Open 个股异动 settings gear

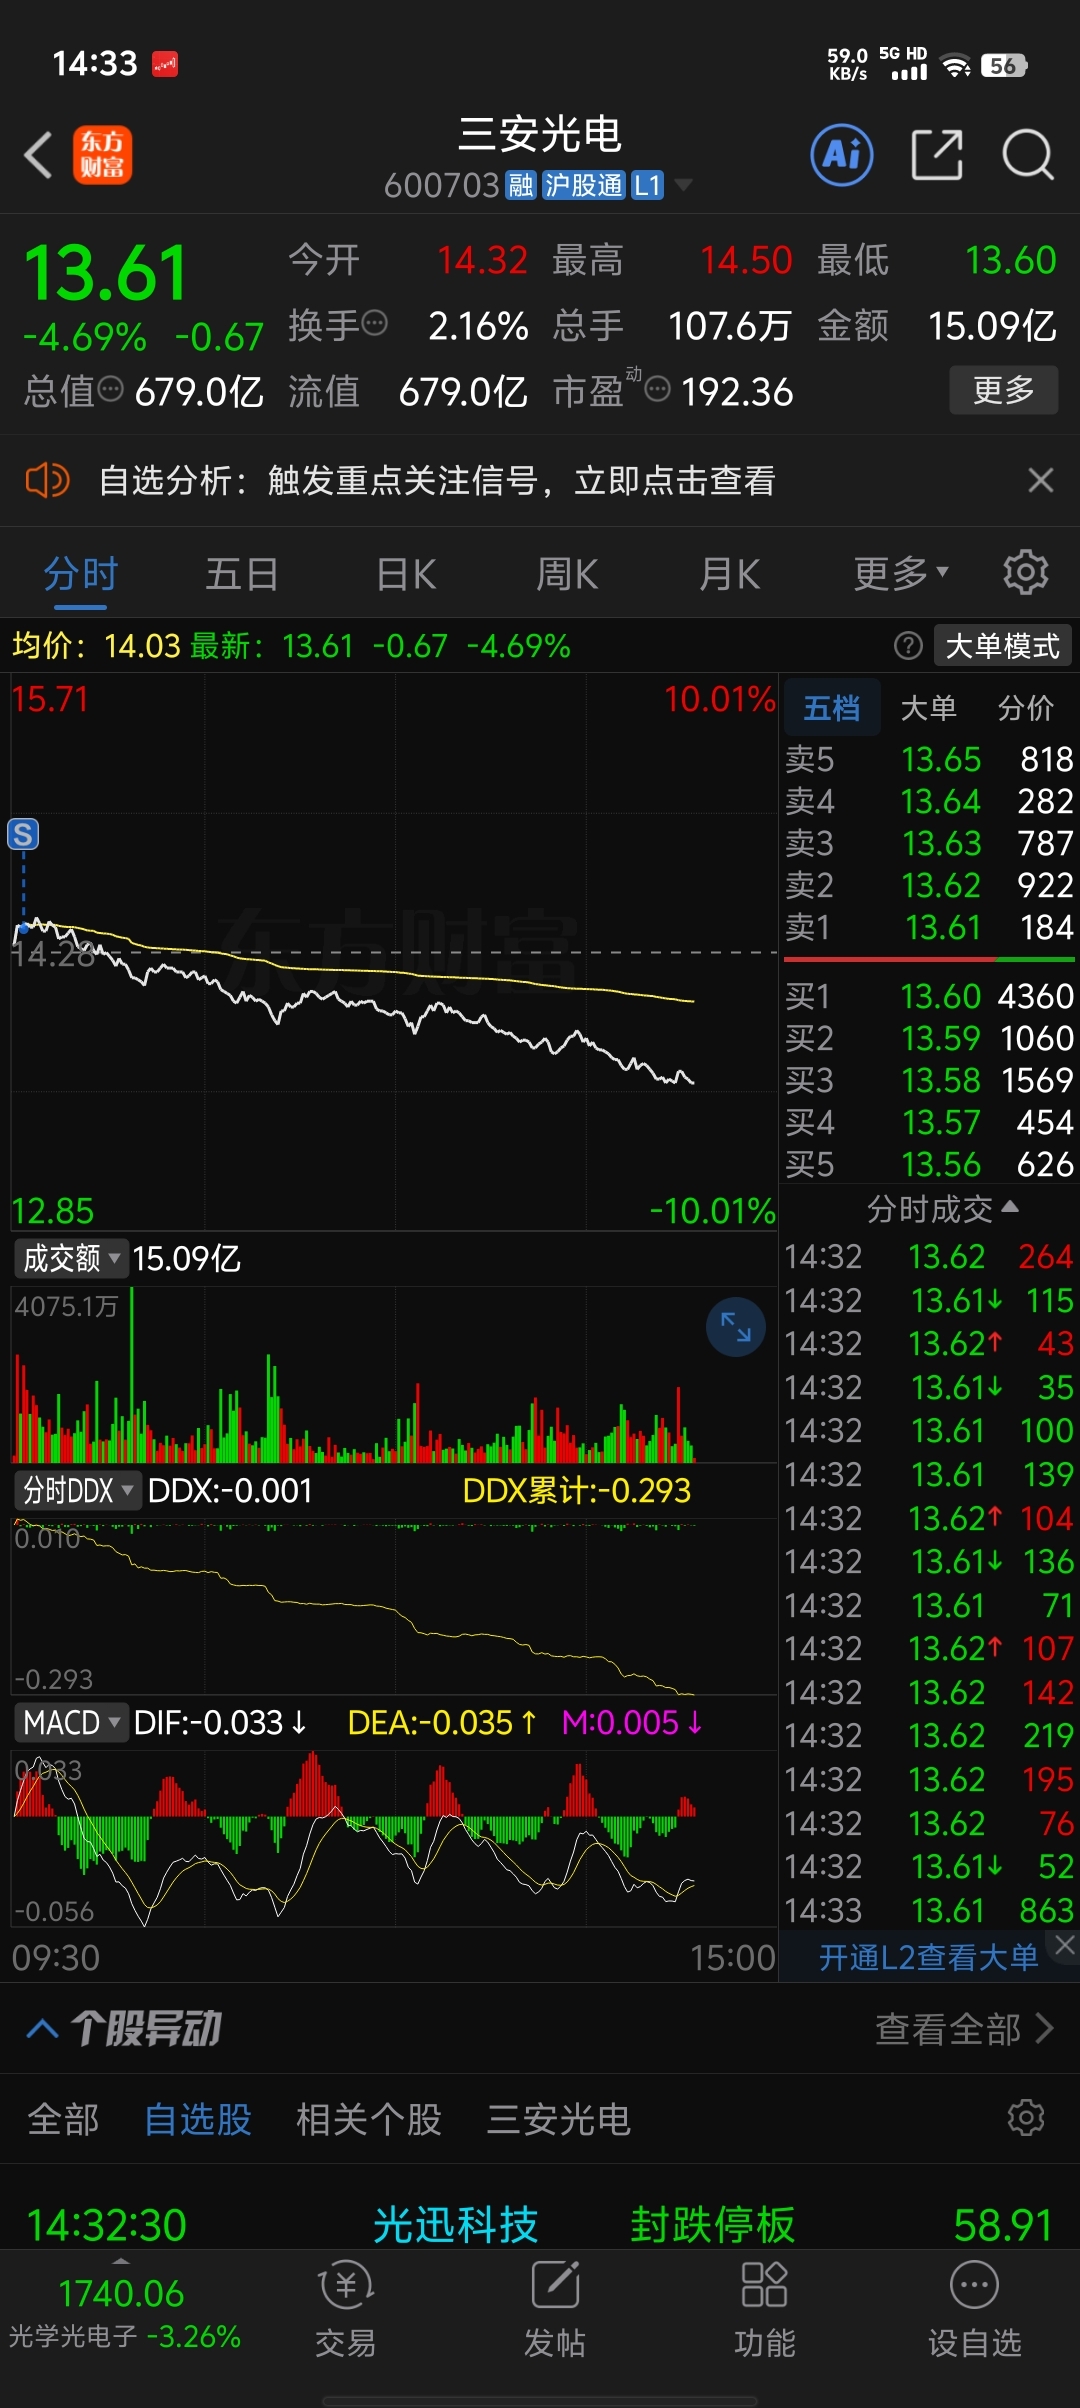tap(1026, 2118)
